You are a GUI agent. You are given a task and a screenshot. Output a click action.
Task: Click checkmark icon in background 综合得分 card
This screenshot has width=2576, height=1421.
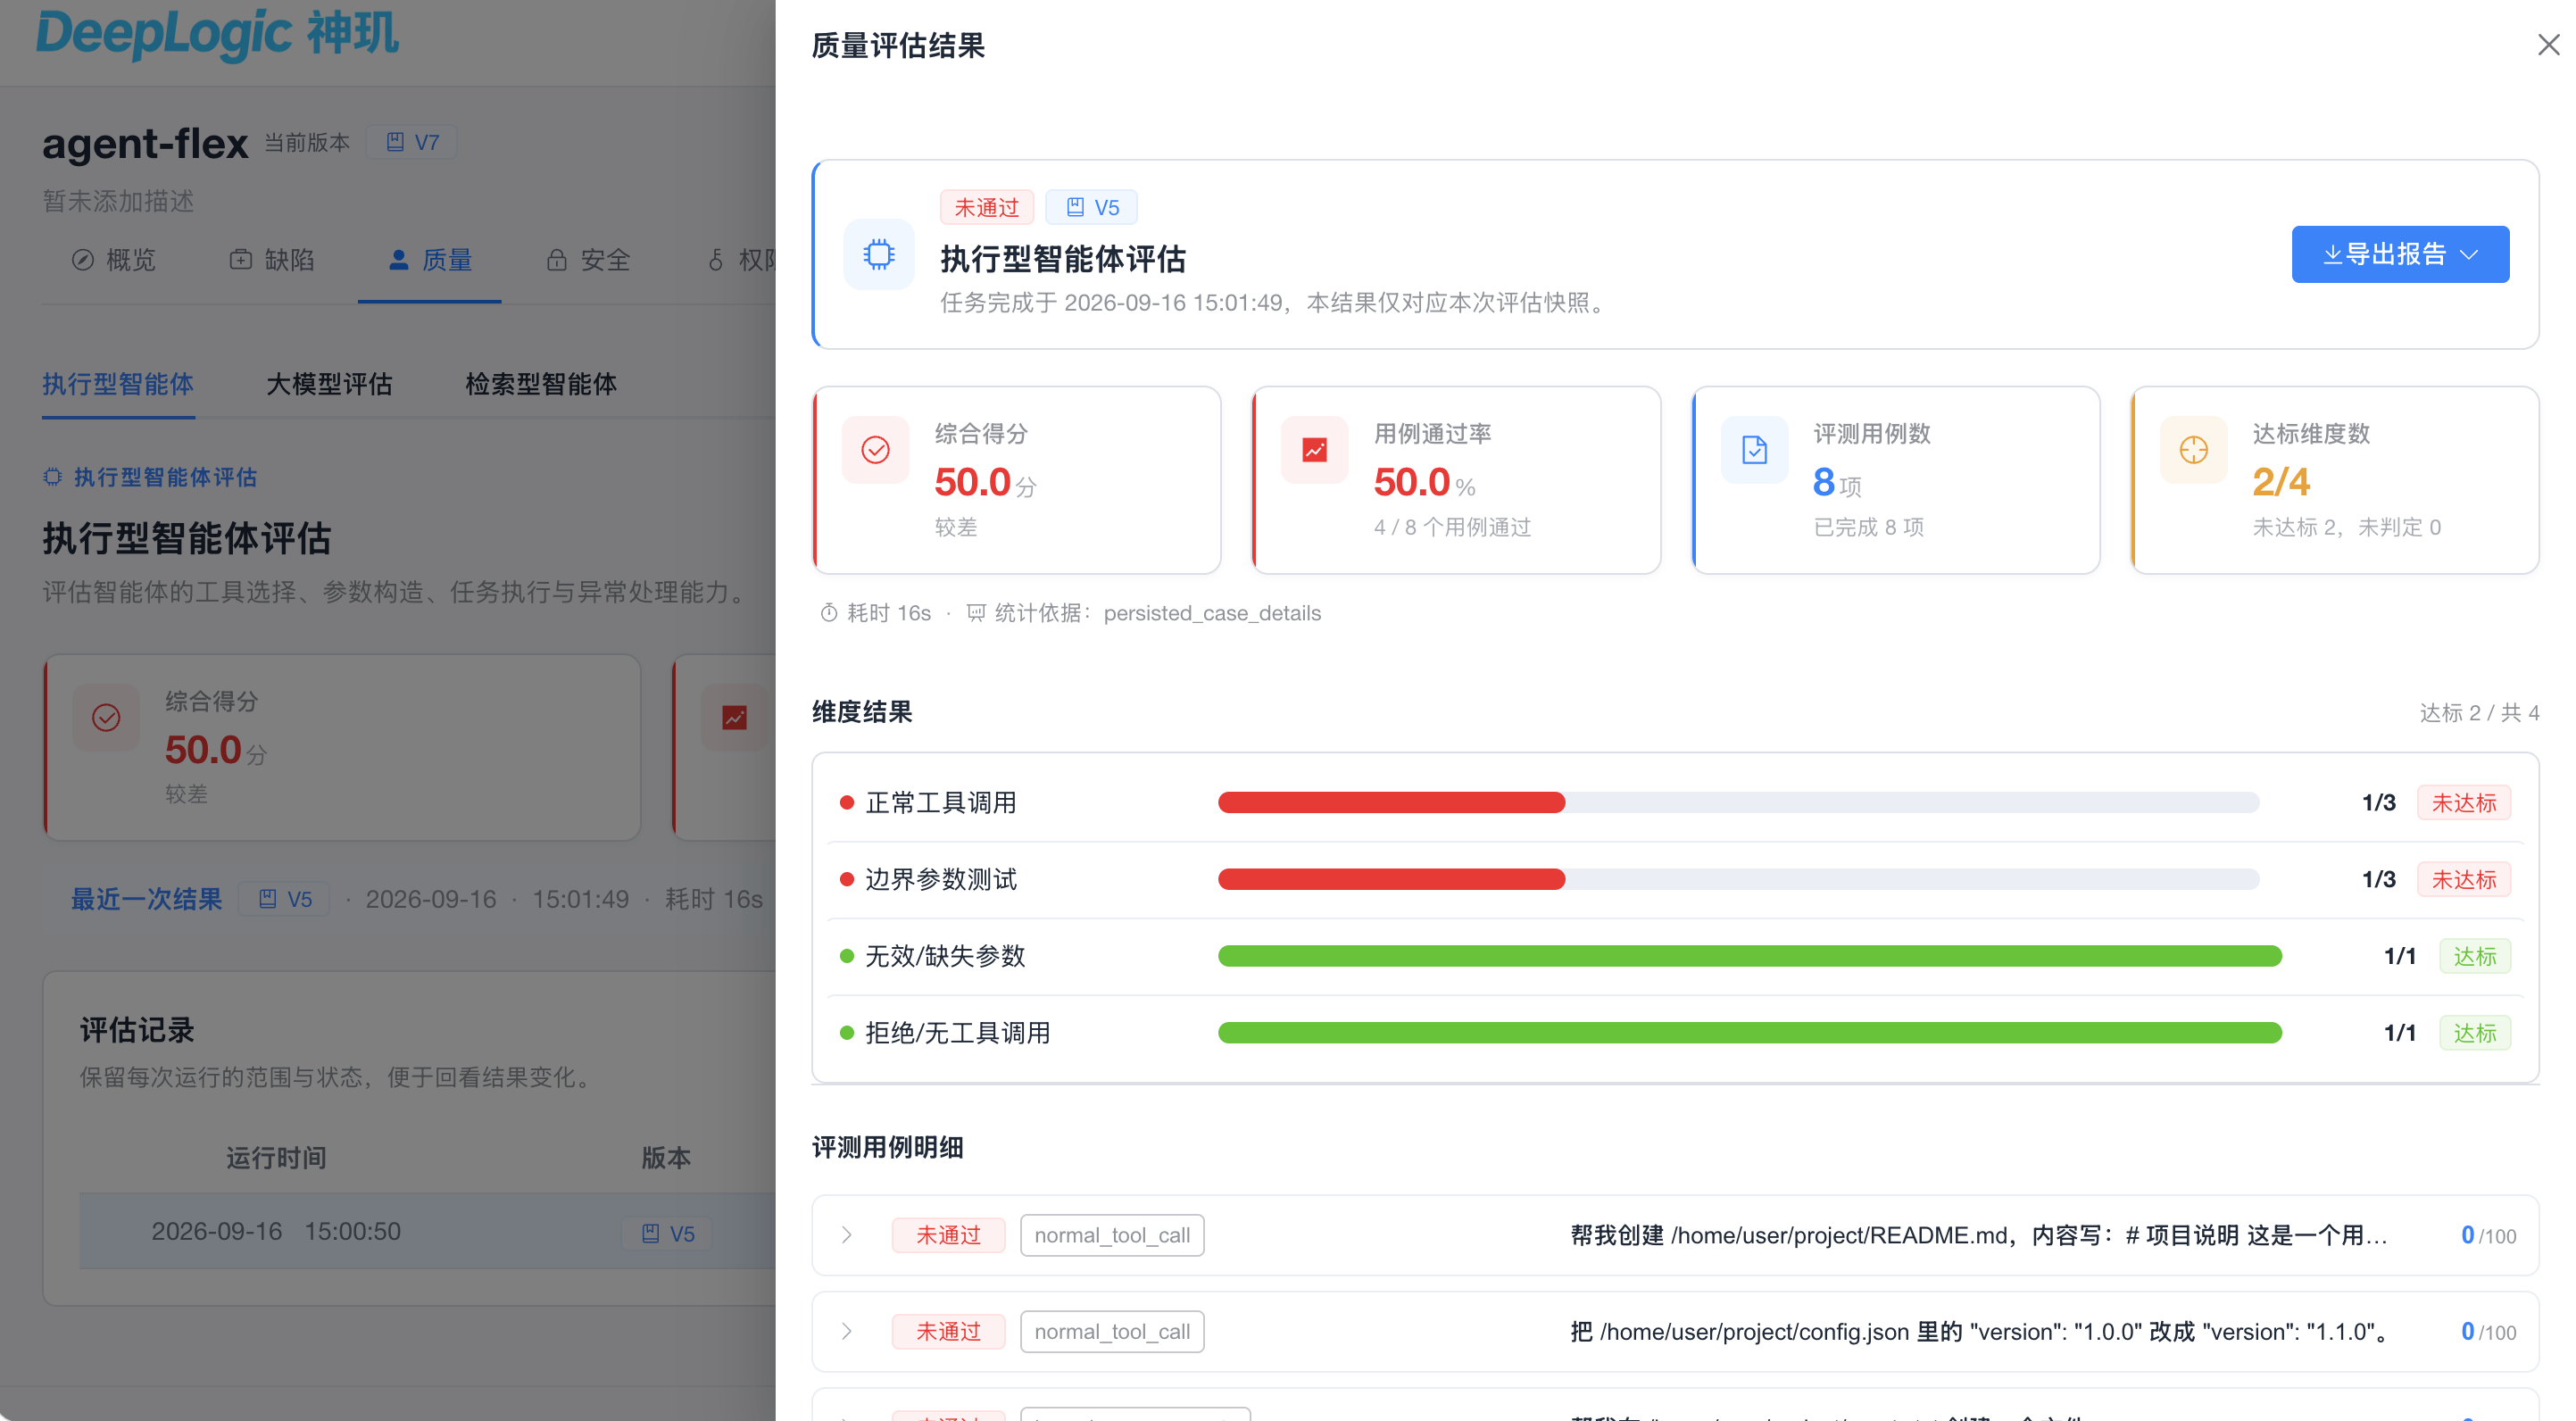pyautogui.click(x=106, y=717)
